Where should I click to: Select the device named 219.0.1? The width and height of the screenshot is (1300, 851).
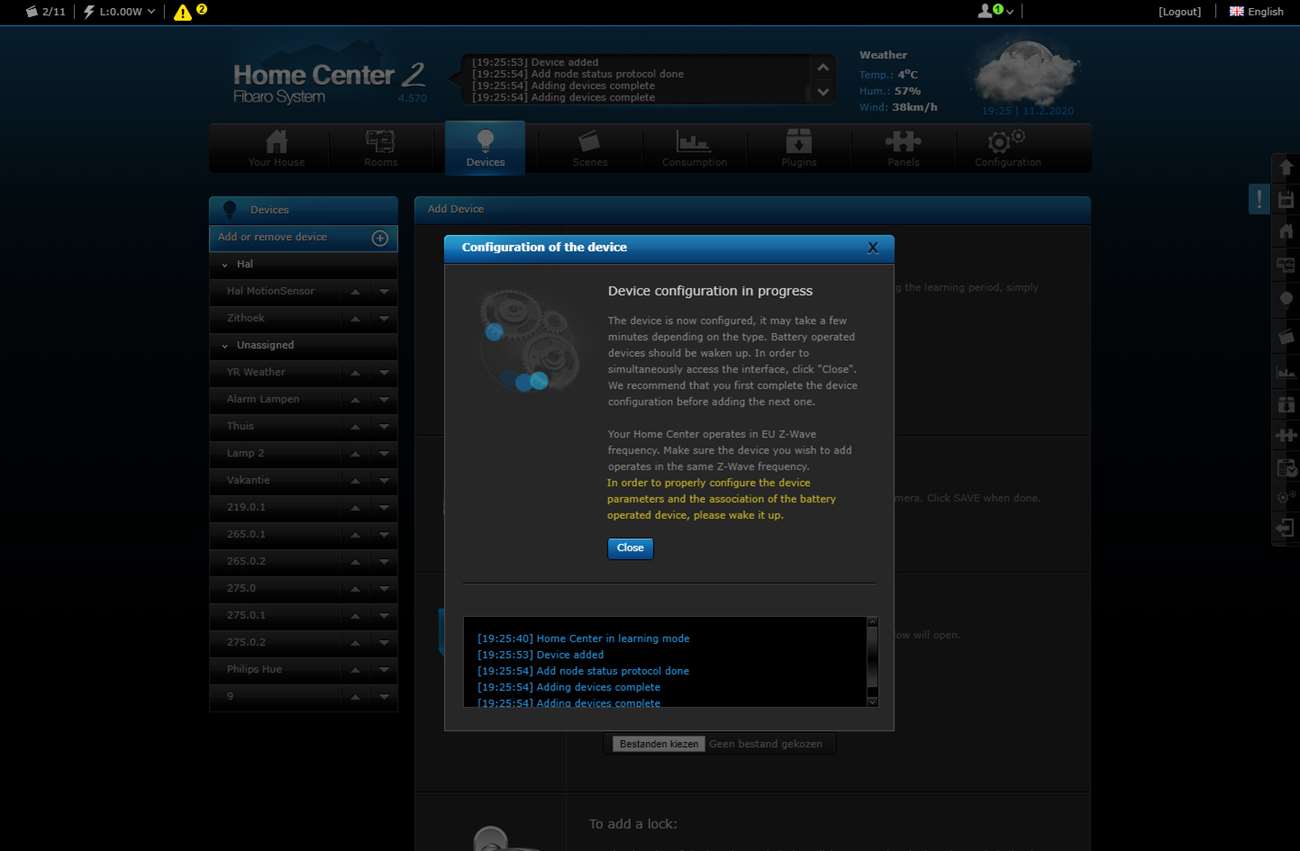coord(246,507)
